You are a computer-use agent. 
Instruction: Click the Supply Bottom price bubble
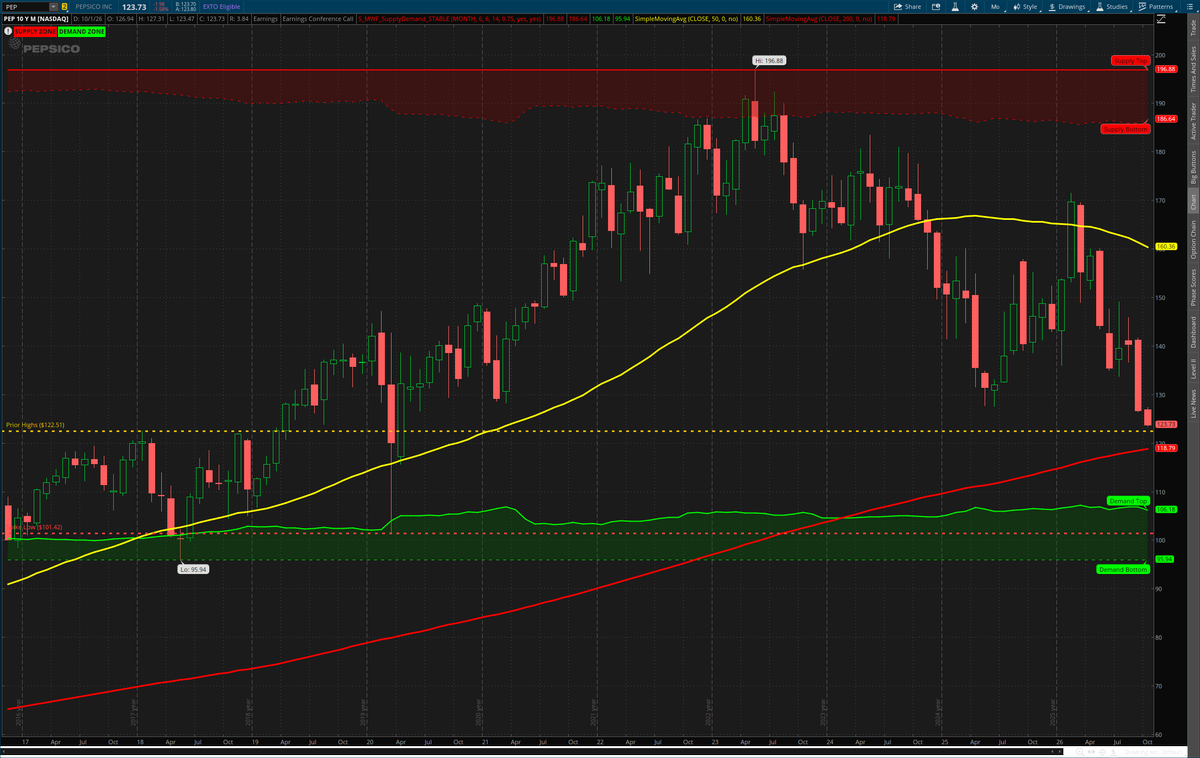[x=1124, y=129]
